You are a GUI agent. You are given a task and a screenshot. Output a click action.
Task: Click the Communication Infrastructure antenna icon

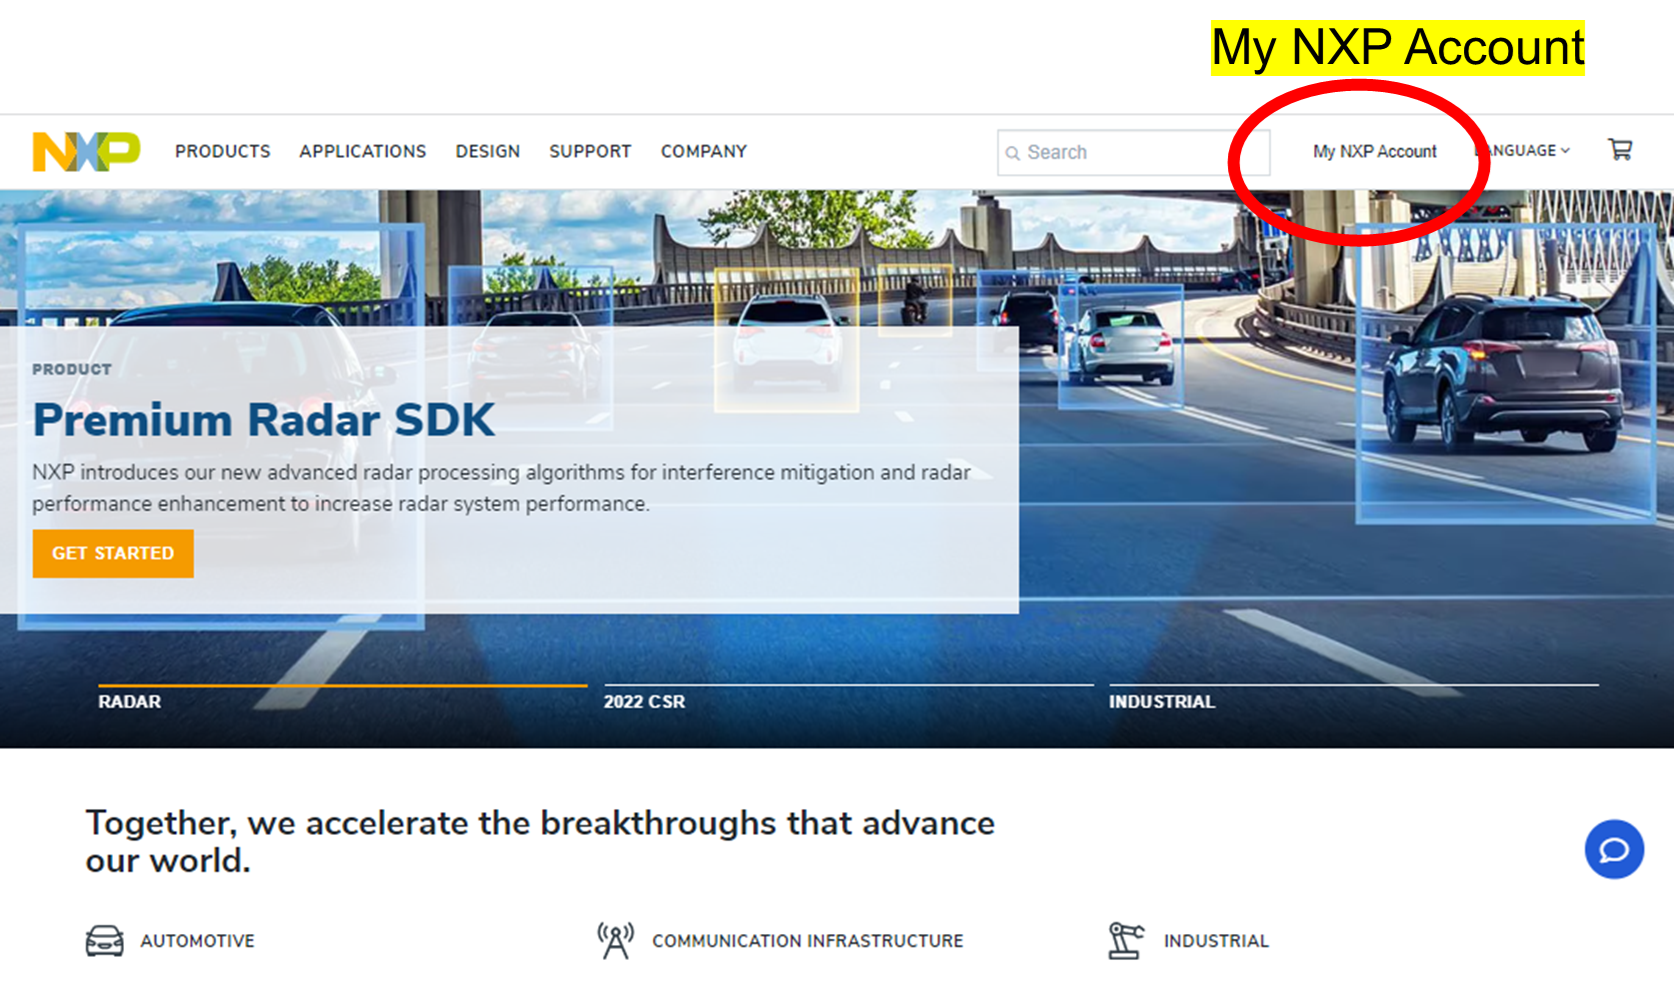[x=614, y=937]
